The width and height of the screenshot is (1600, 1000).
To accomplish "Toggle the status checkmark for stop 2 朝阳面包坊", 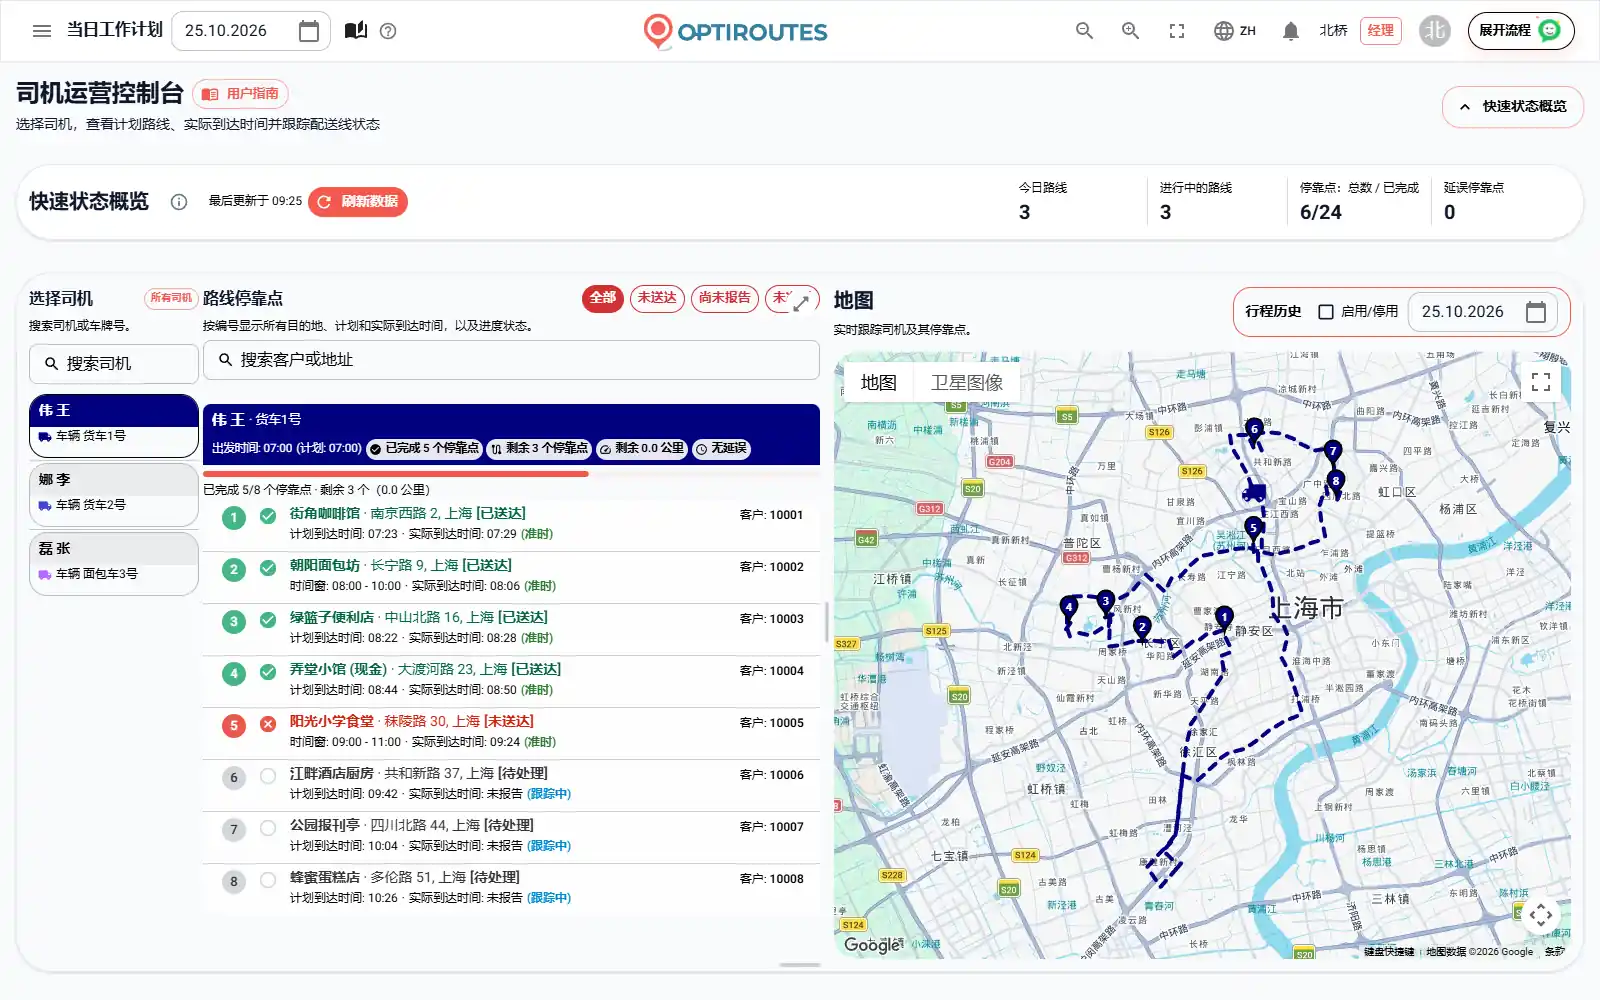I will [x=268, y=568].
